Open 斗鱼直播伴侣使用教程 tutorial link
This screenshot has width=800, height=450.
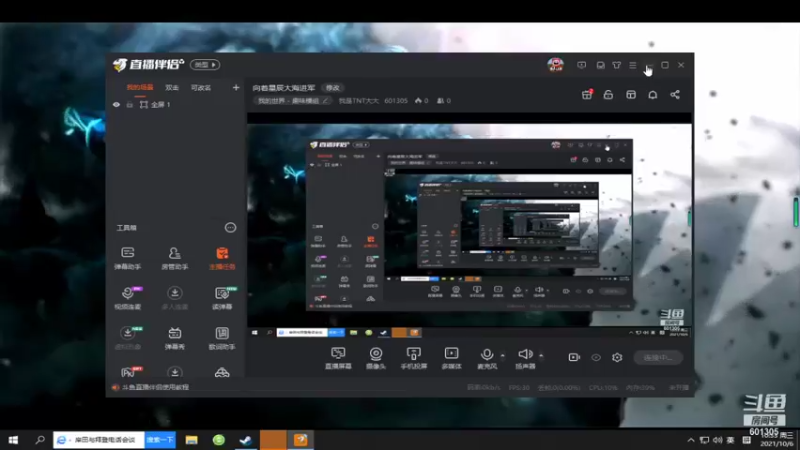click(155, 387)
